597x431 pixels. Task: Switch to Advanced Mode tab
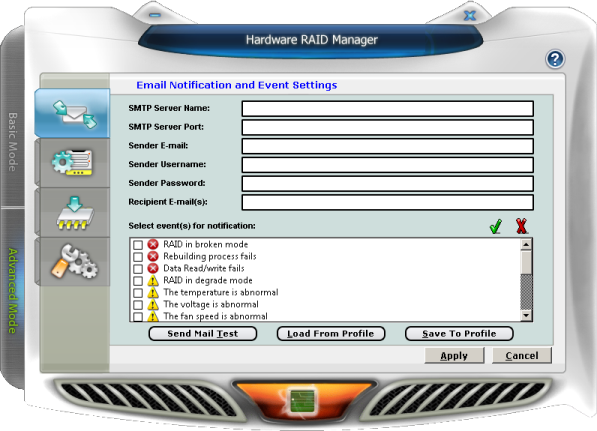[x=13, y=291]
